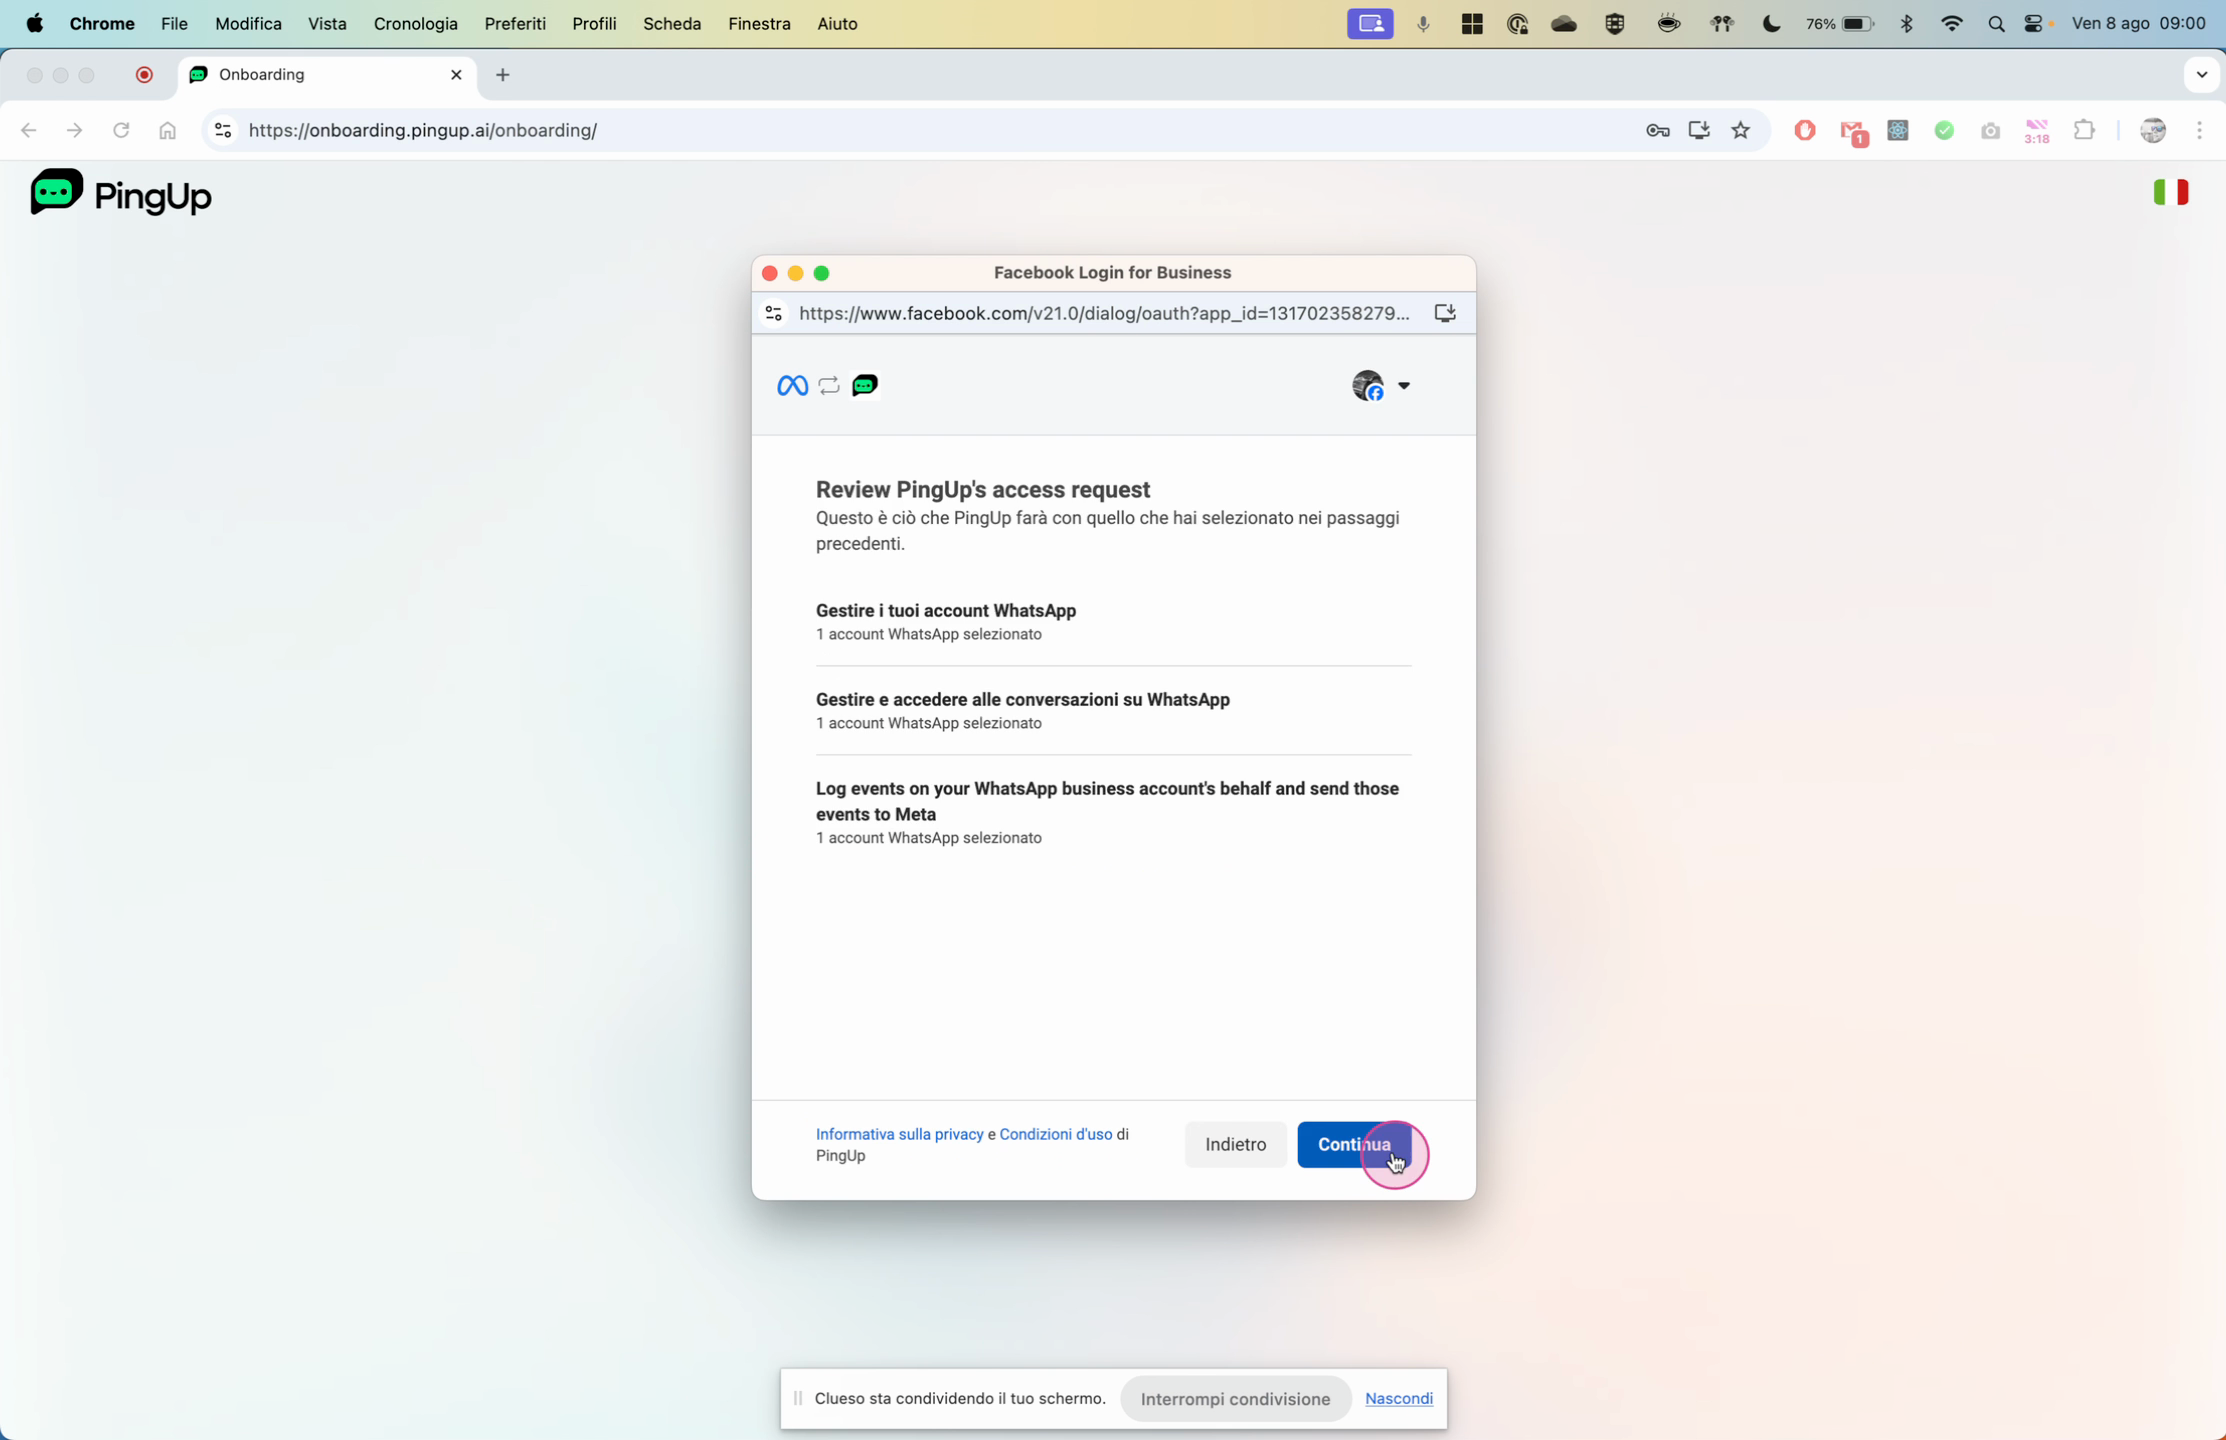Reload the page
Image resolution: width=2226 pixels, height=1440 pixels.
coord(121,131)
